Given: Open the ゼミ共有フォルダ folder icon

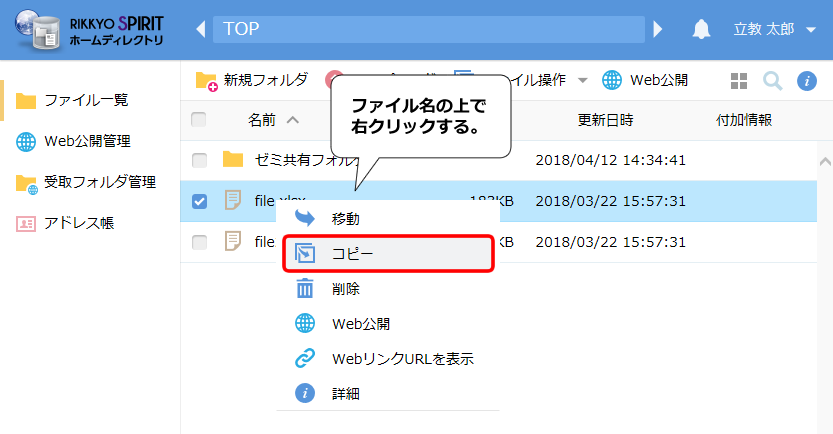Looking at the screenshot, I should [233, 159].
